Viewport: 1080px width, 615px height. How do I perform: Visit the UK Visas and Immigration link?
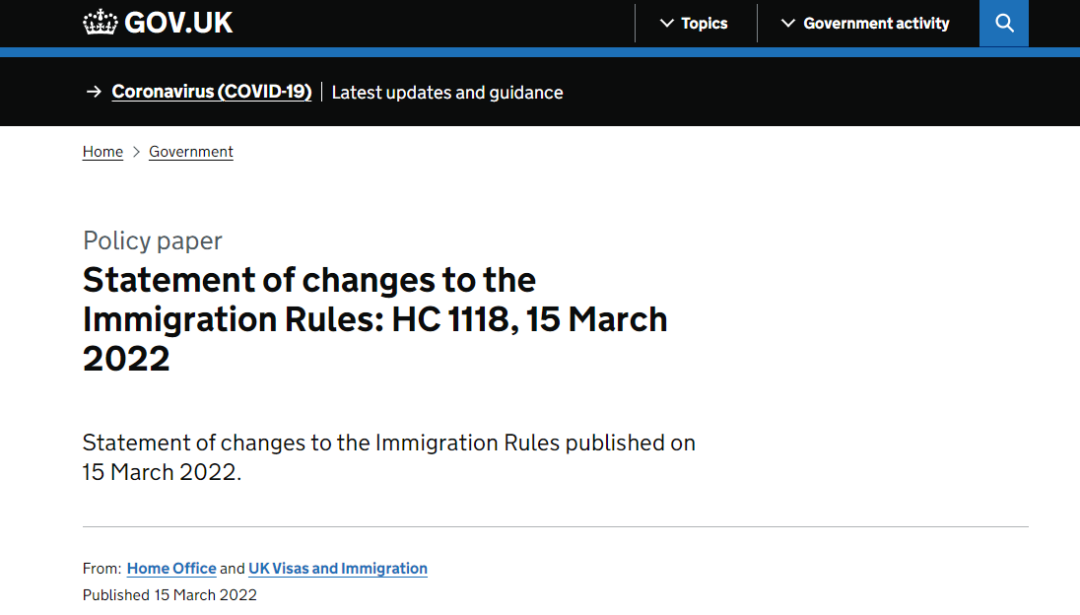pos(338,568)
